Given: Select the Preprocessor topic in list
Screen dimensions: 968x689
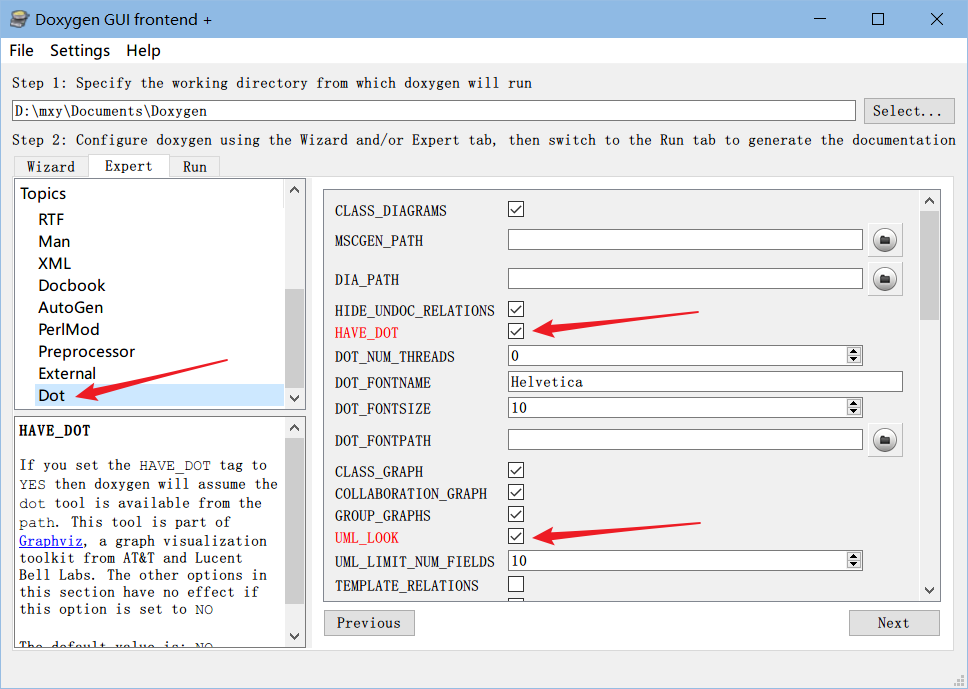Looking at the screenshot, I should coord(86,352).
